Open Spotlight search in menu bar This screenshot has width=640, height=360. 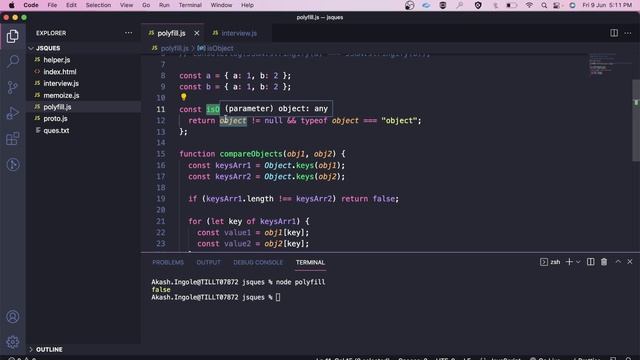tap(544, 5)
